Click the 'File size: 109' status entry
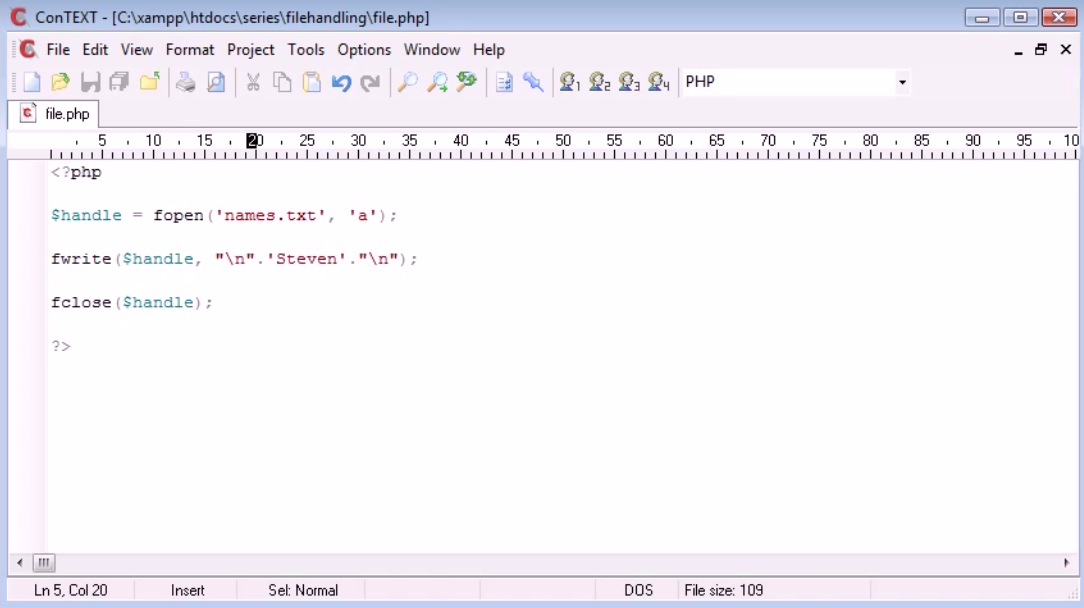This screenshot has height=608, width=1084. point(723,591)
